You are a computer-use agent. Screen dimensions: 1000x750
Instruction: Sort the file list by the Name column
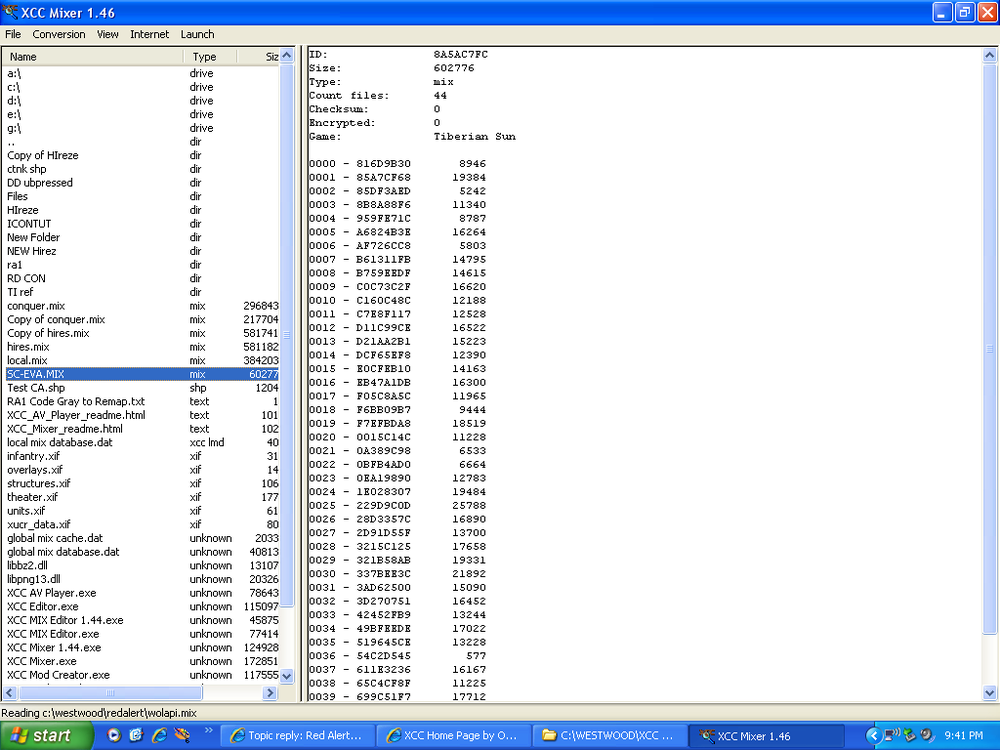93,57
